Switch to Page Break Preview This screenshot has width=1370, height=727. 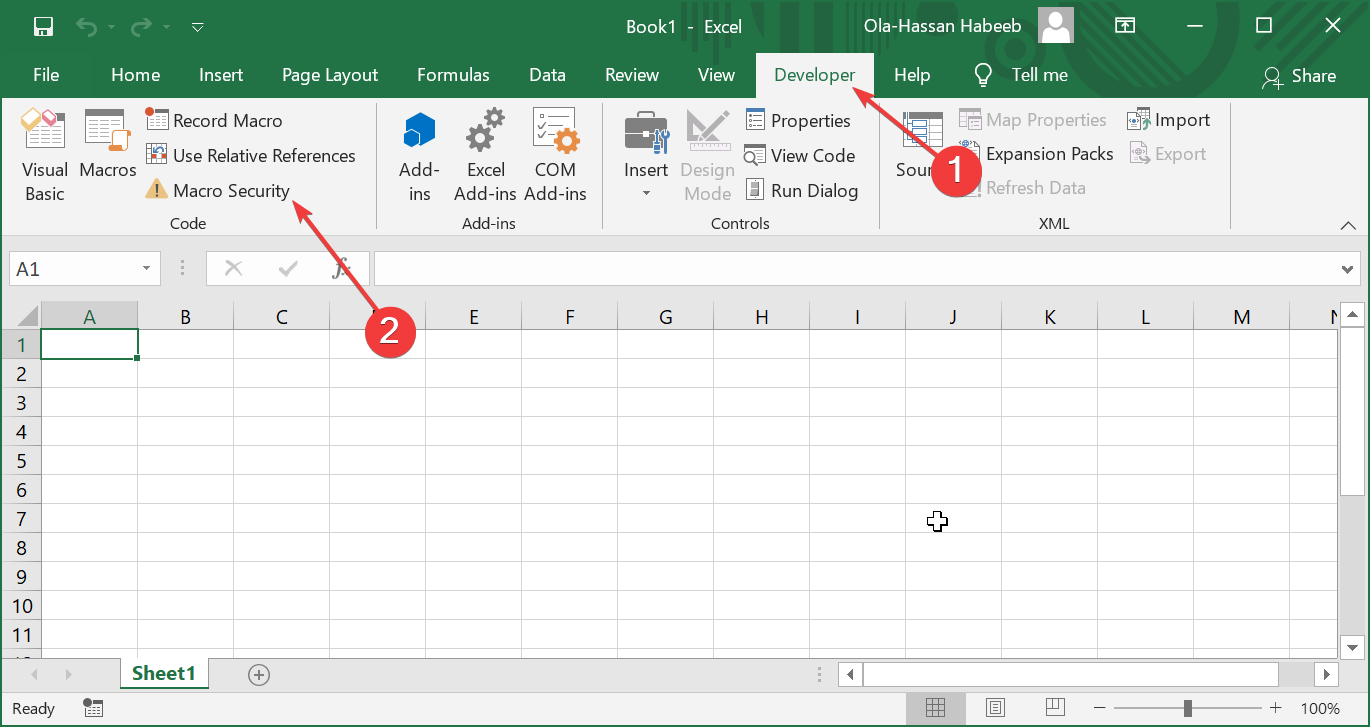pos(1054,708)
